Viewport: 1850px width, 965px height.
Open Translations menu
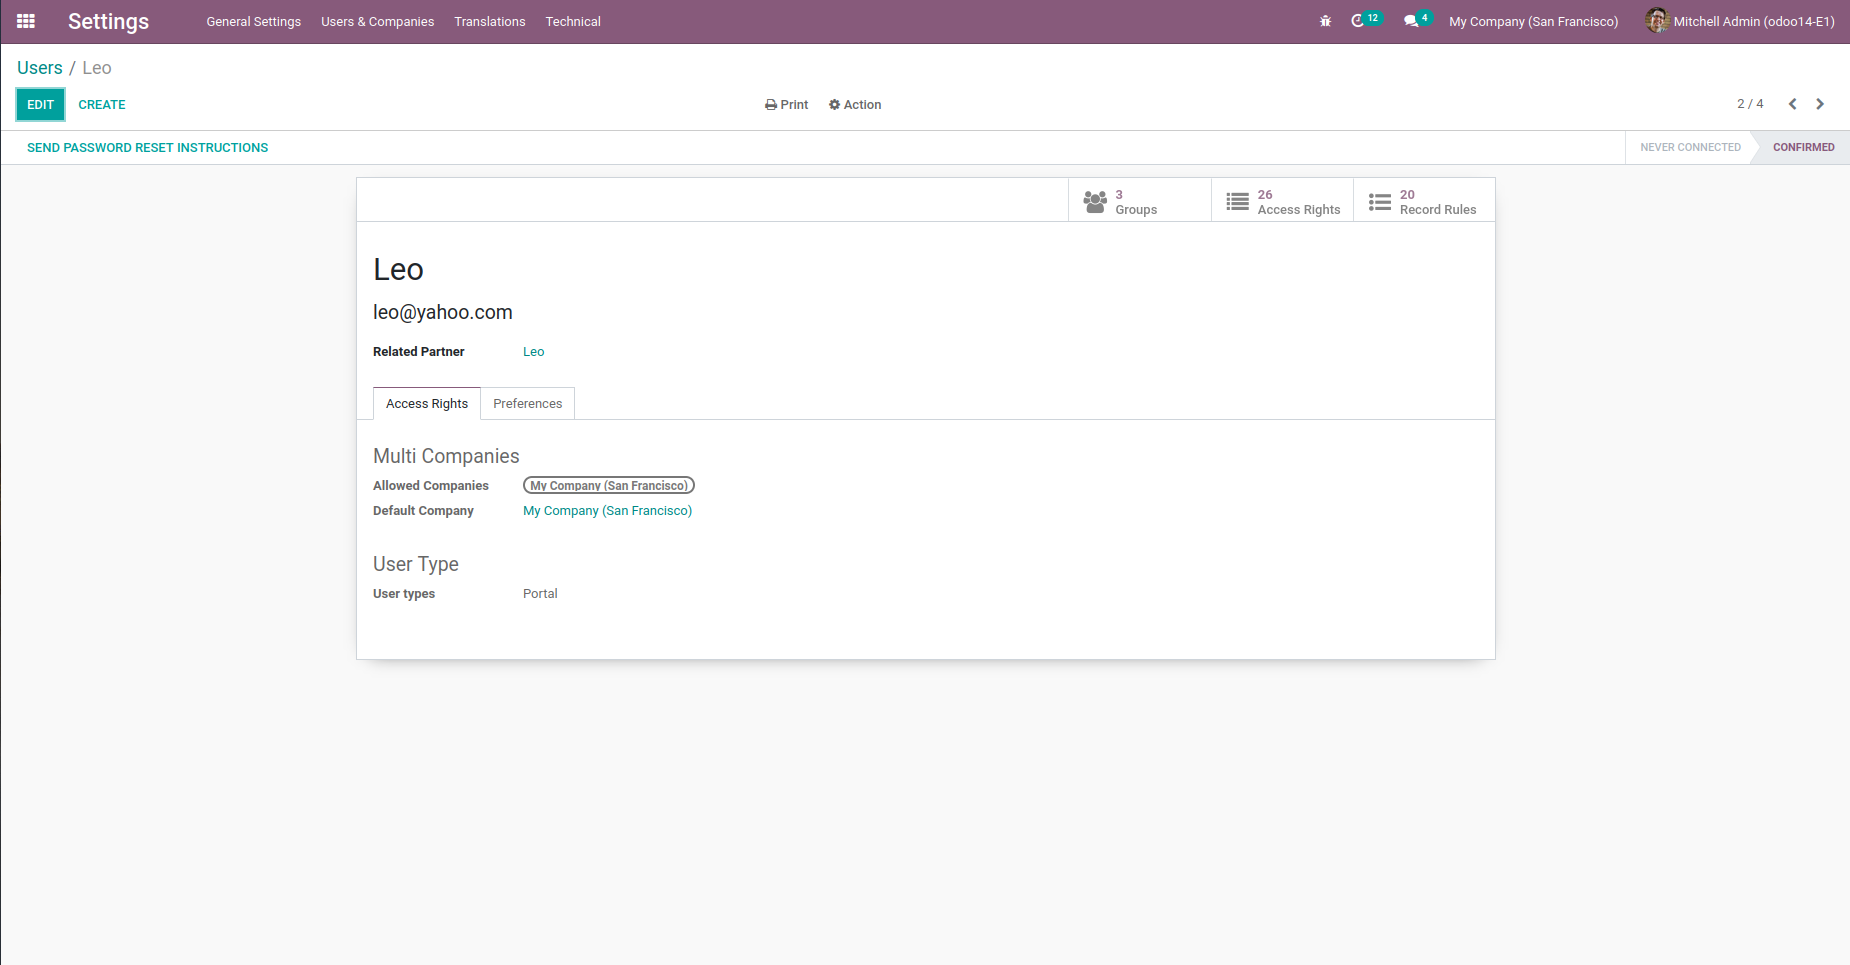coord(489,21)
